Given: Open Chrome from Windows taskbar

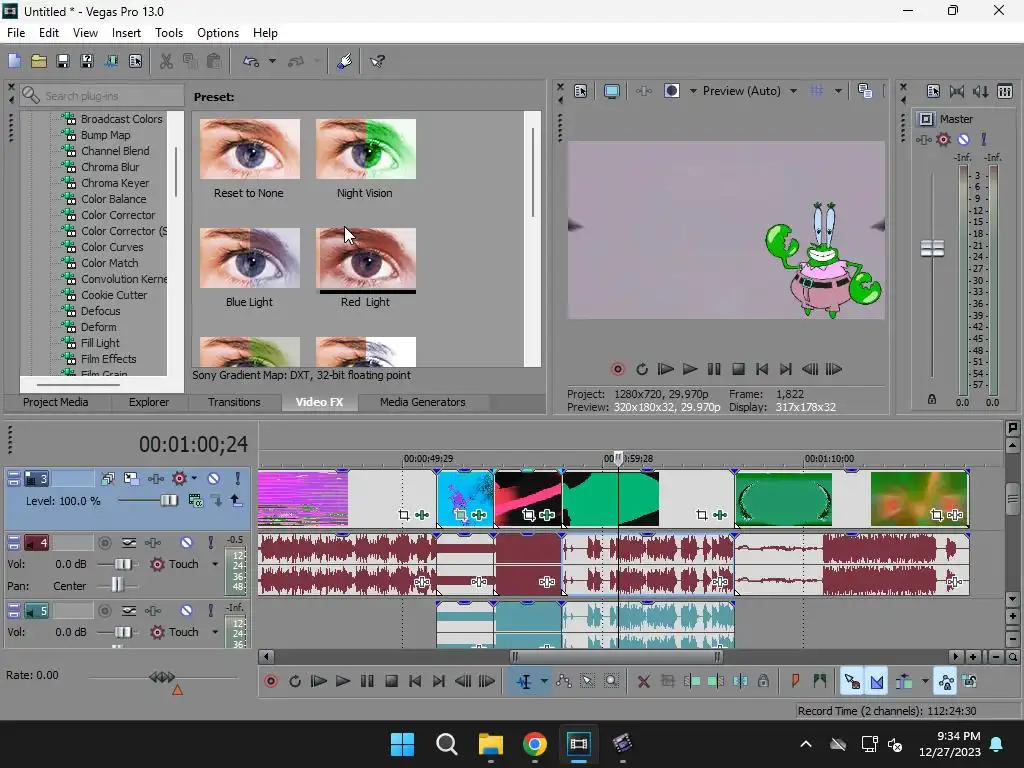Looking at the screenshot, I should (534, 744).
